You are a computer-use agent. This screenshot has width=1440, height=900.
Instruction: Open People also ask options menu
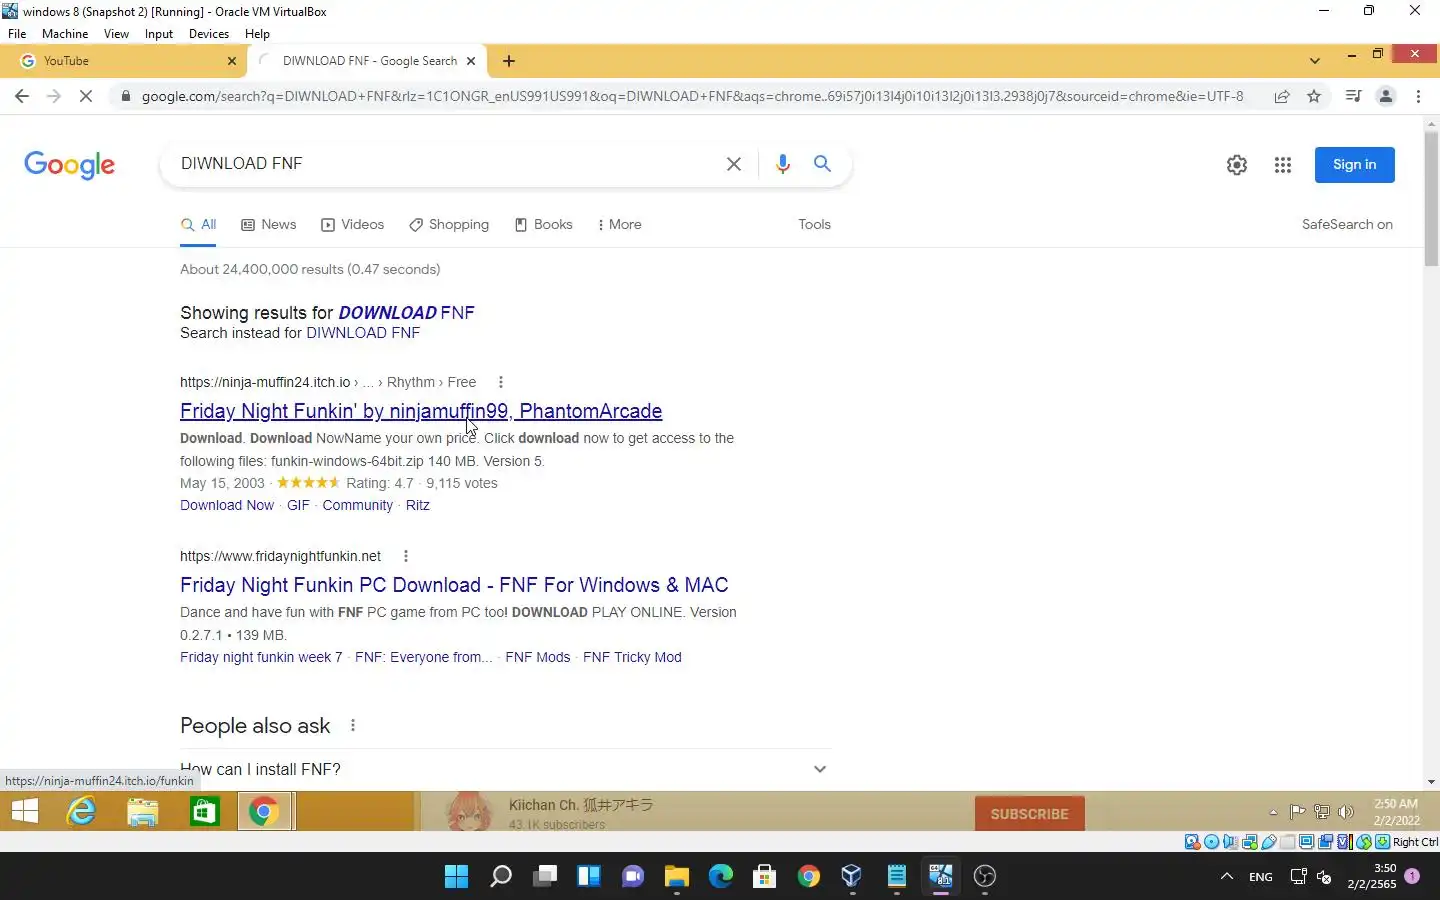pos(353,726)
